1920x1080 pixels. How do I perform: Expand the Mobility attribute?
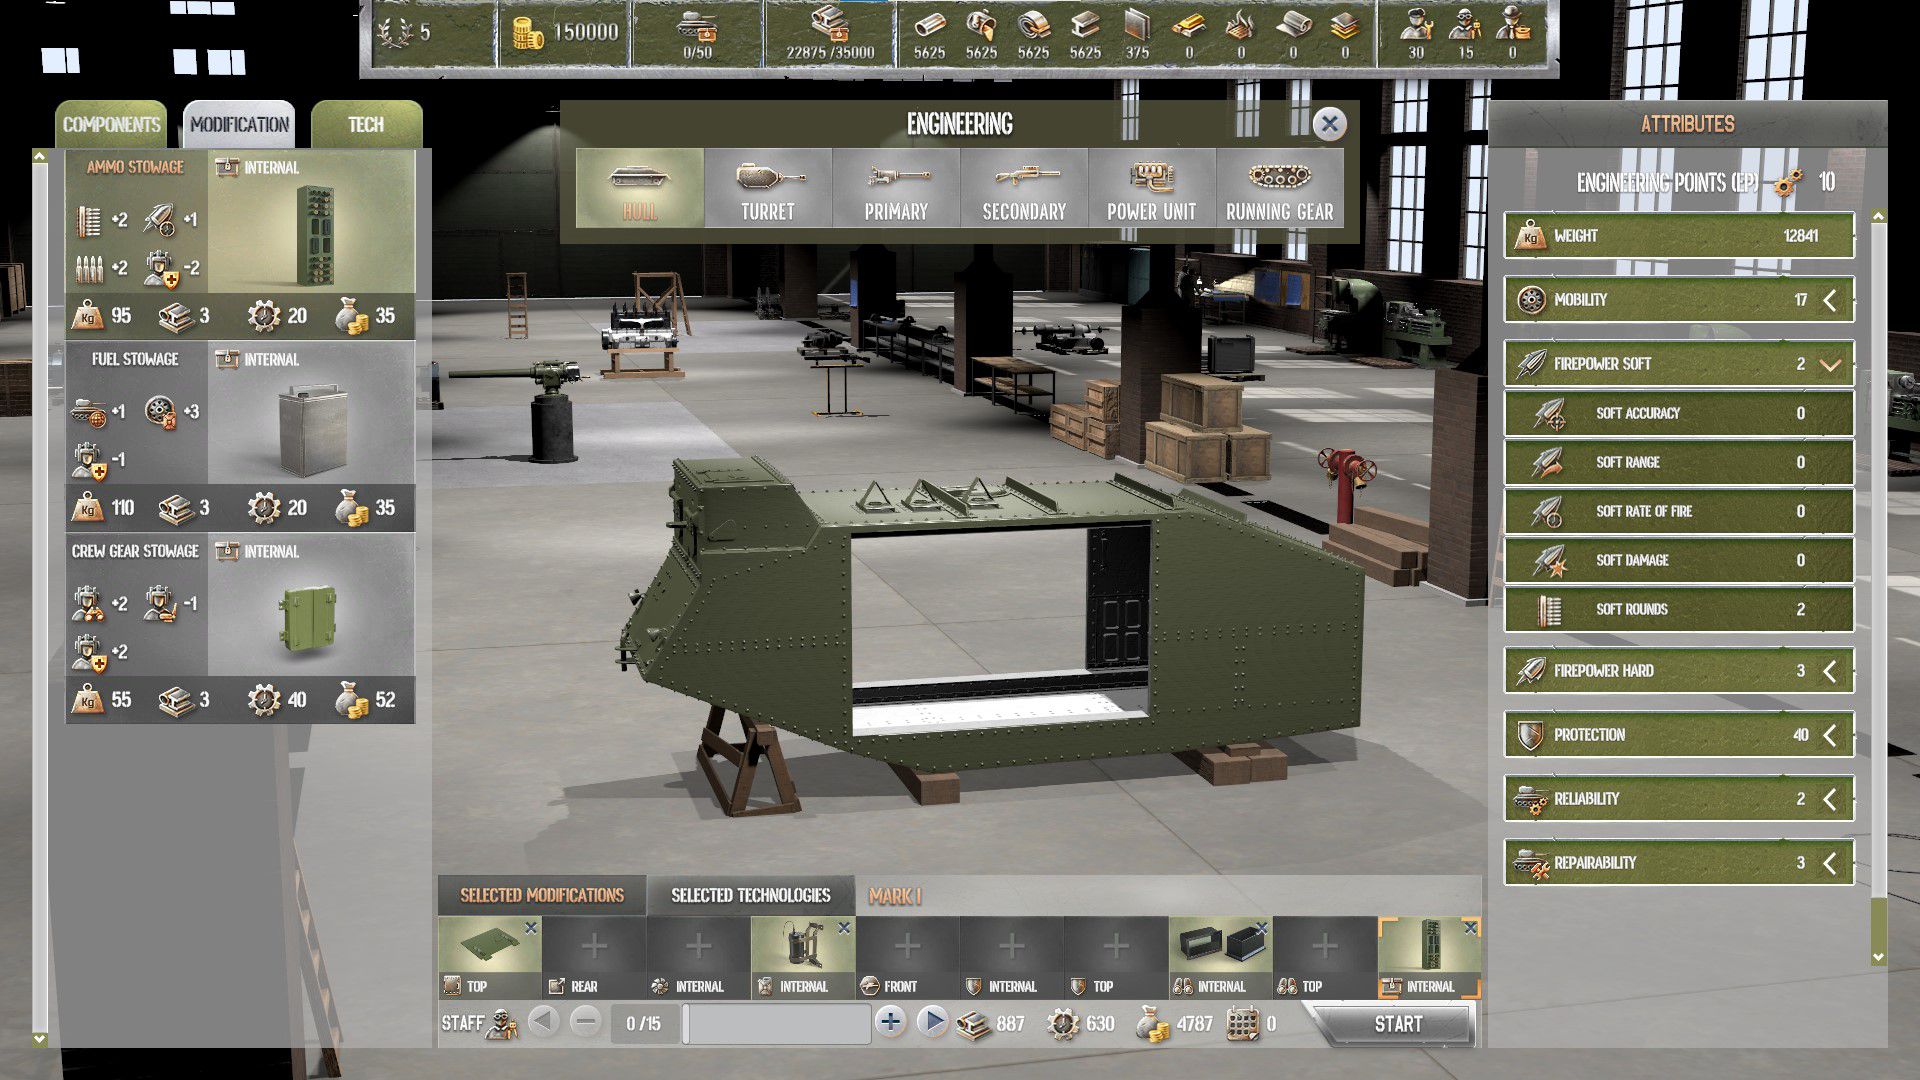coord(1830,300)
